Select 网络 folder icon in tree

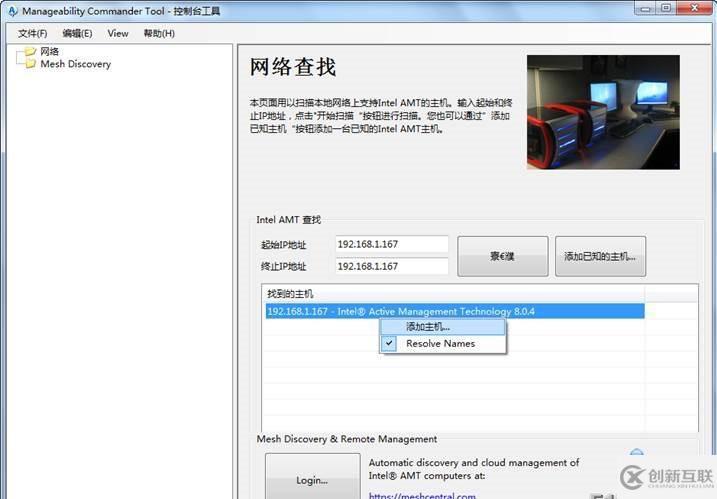(x=31, y=51)
